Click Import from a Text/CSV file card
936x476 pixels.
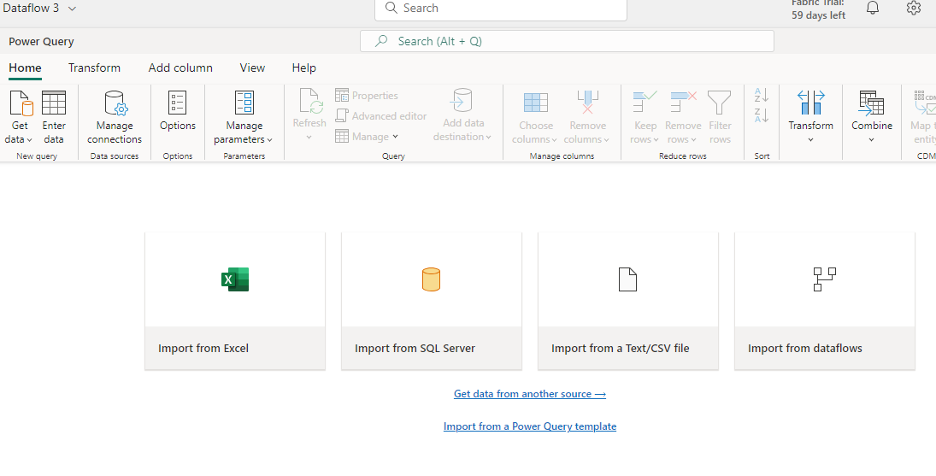point(628,301)
